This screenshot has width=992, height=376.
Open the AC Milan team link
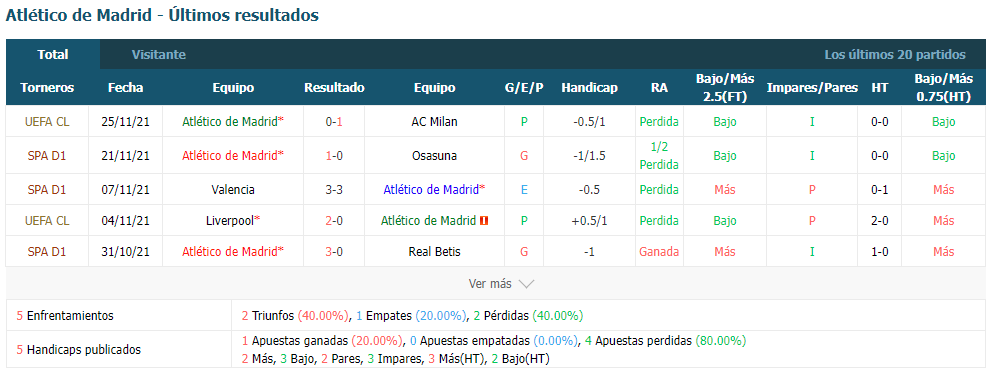coord(434,122)
